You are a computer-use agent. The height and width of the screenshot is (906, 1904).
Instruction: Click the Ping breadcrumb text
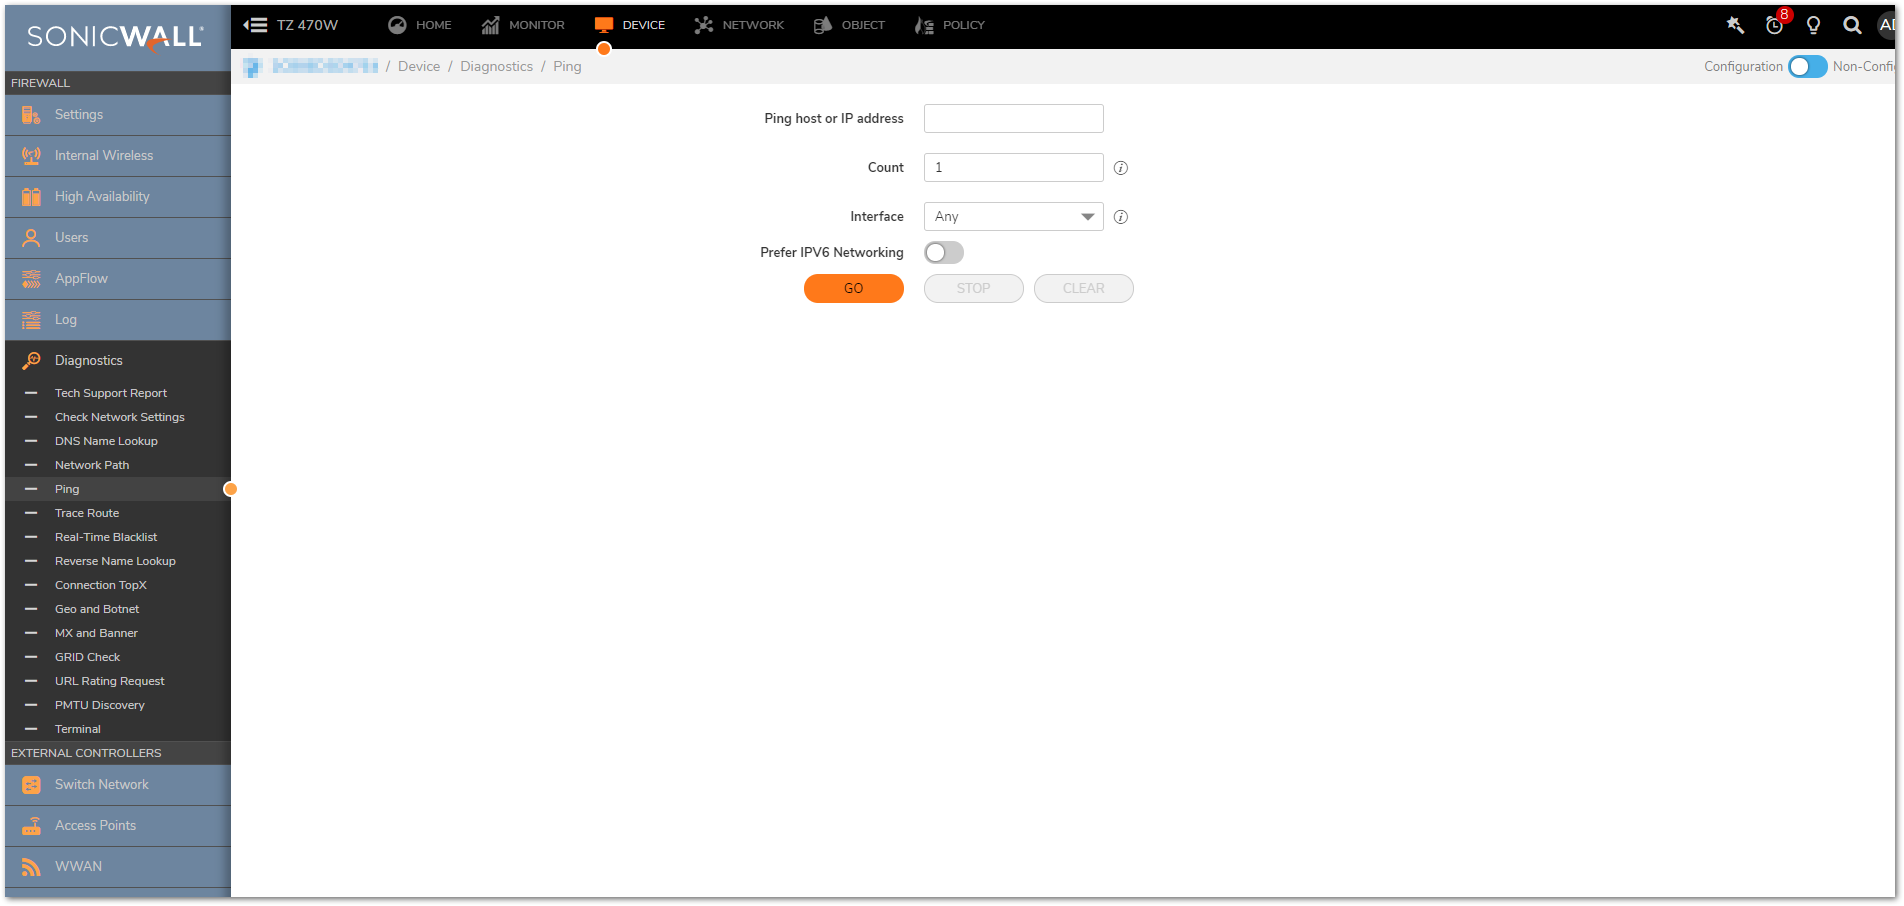567,67
